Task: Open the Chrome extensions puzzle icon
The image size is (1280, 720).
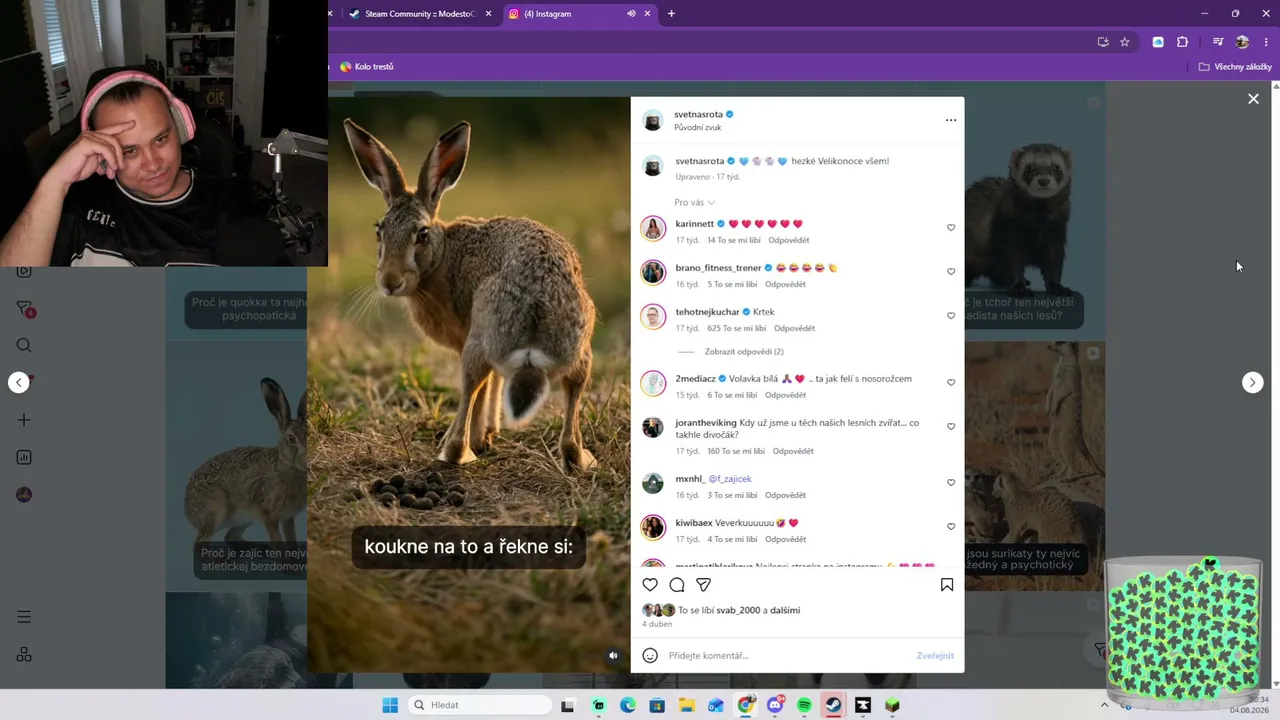Action: click(x=1183, y=42)
